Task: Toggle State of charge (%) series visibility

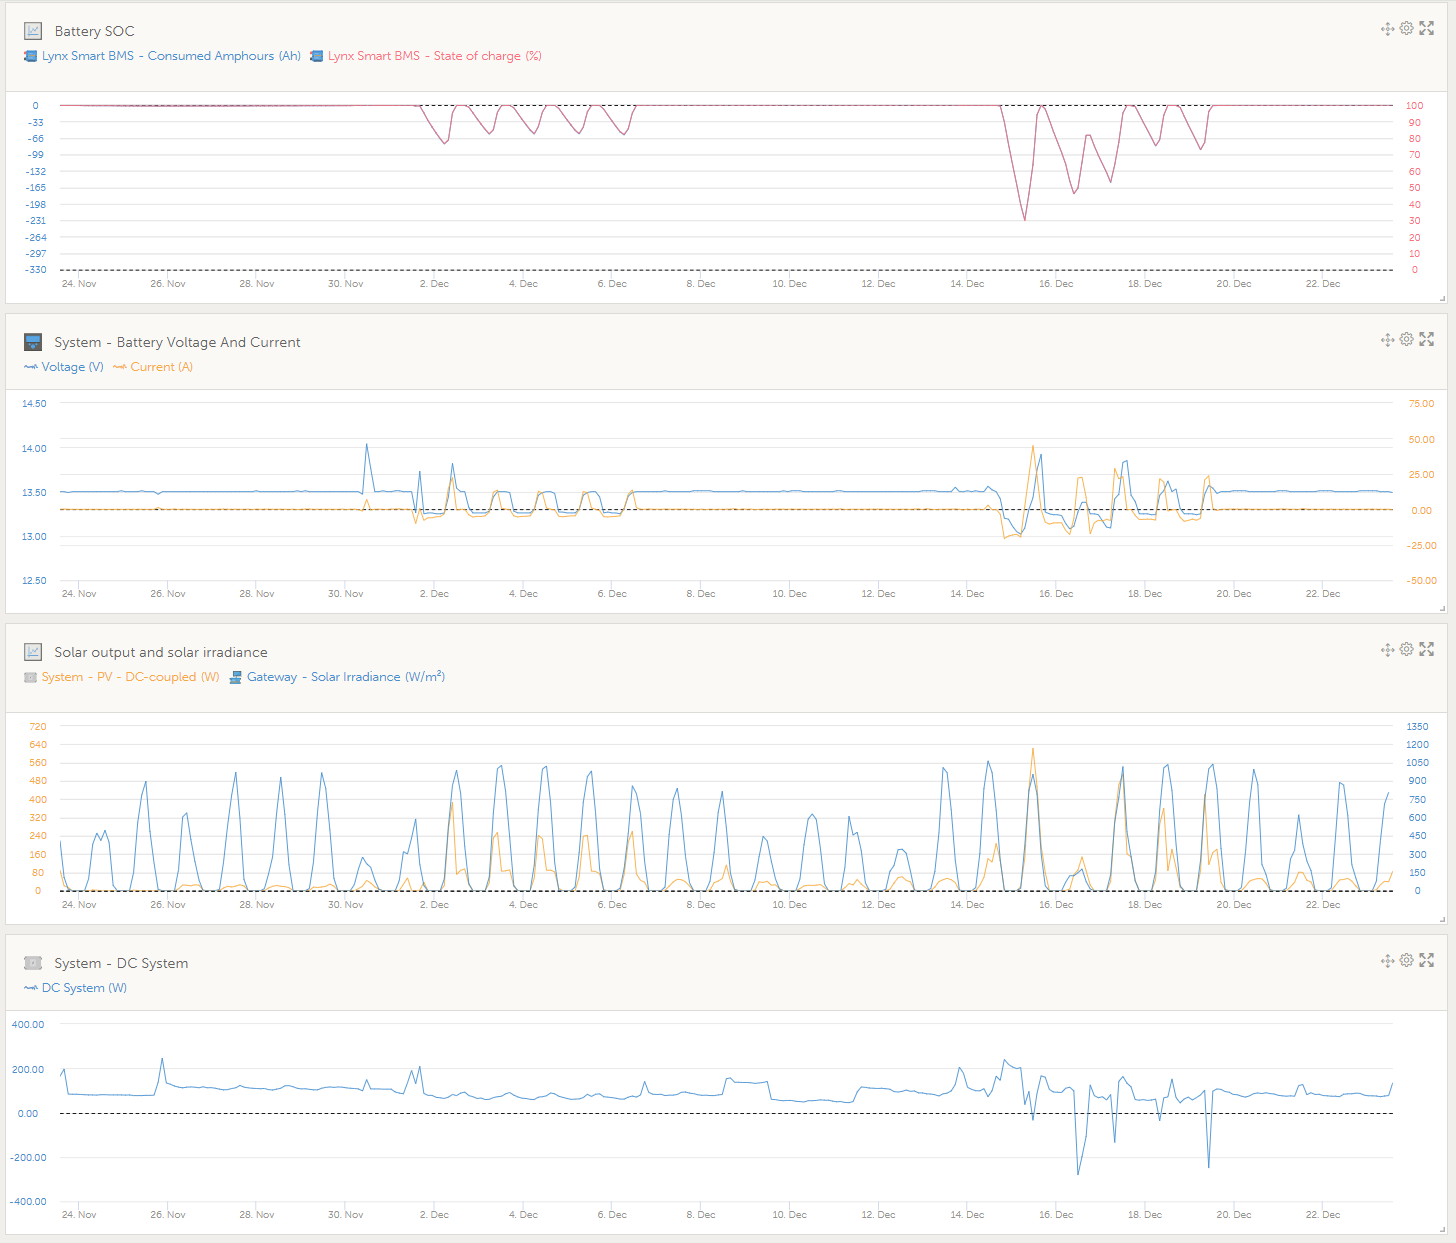Action: click(426, 56)
